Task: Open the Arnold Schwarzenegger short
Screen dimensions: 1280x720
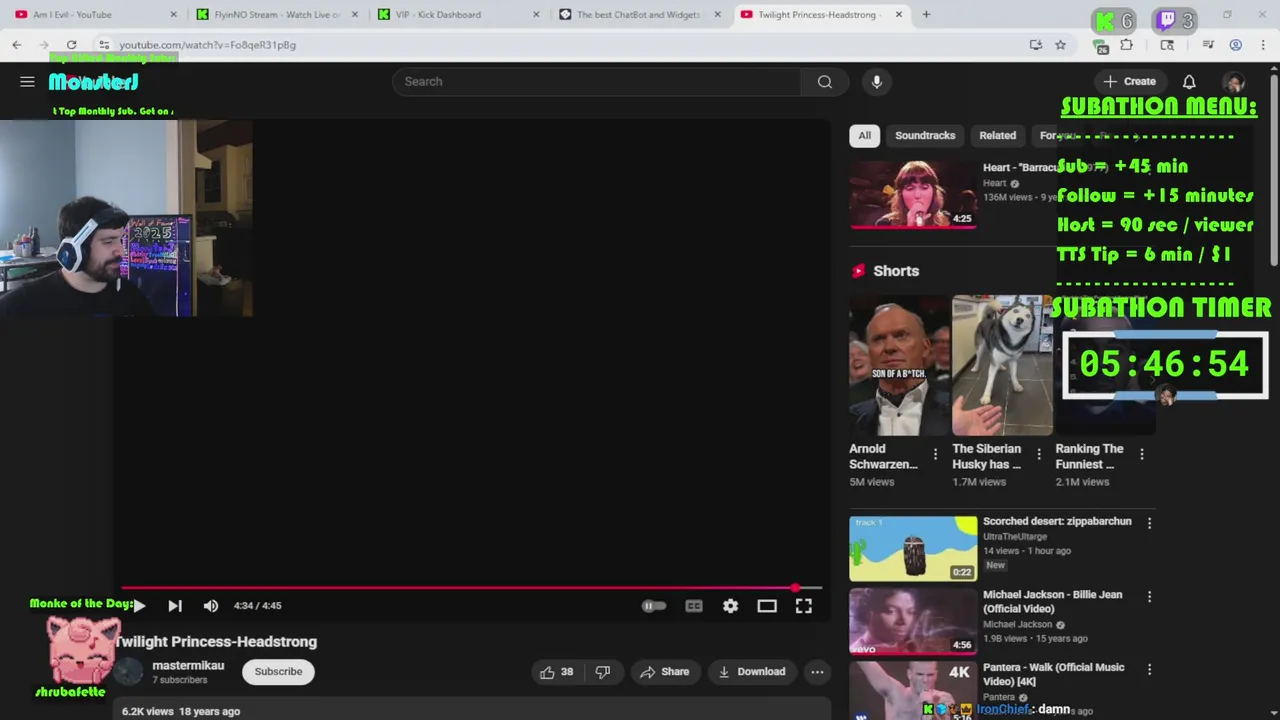Action: [898, 365]
